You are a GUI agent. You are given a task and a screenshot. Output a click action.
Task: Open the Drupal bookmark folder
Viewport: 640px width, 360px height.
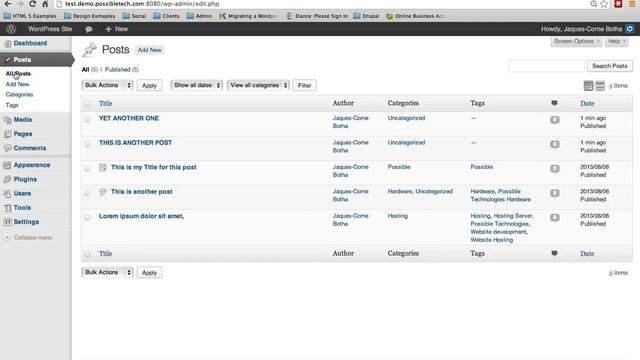366,16
